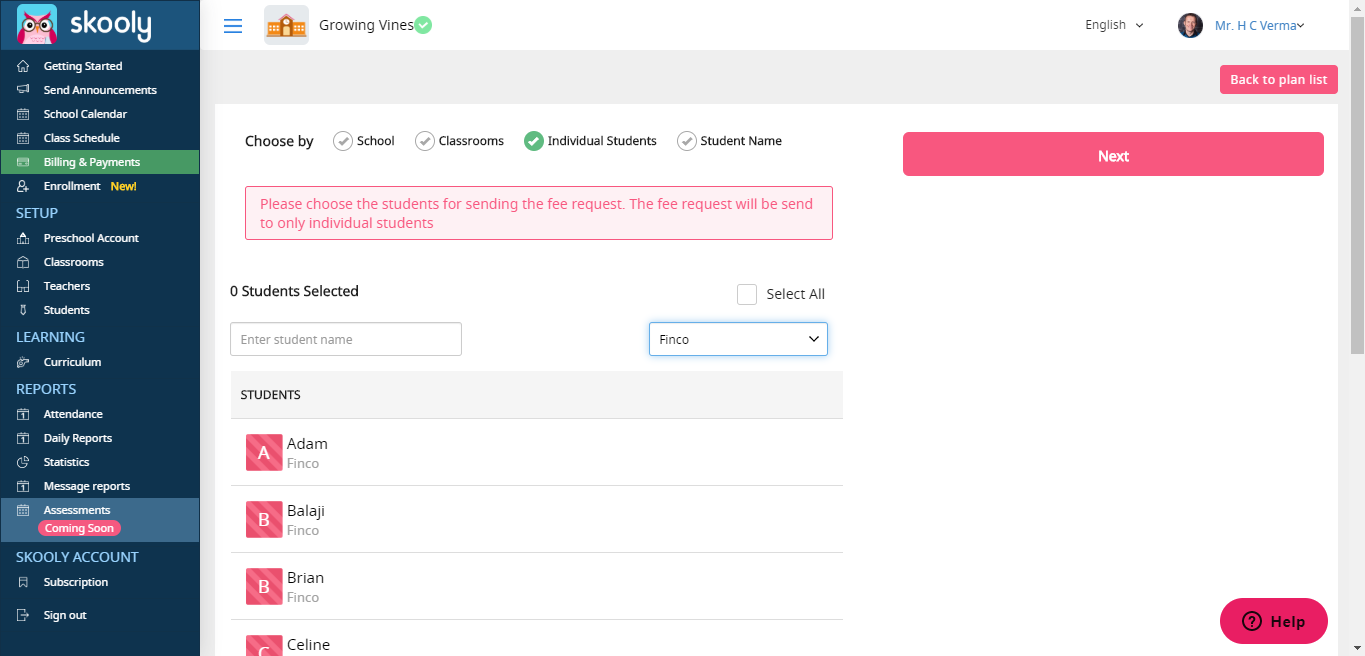1365x656 pixels.
Task: Click the Students sidebar icon
Action: pos(23,310)
